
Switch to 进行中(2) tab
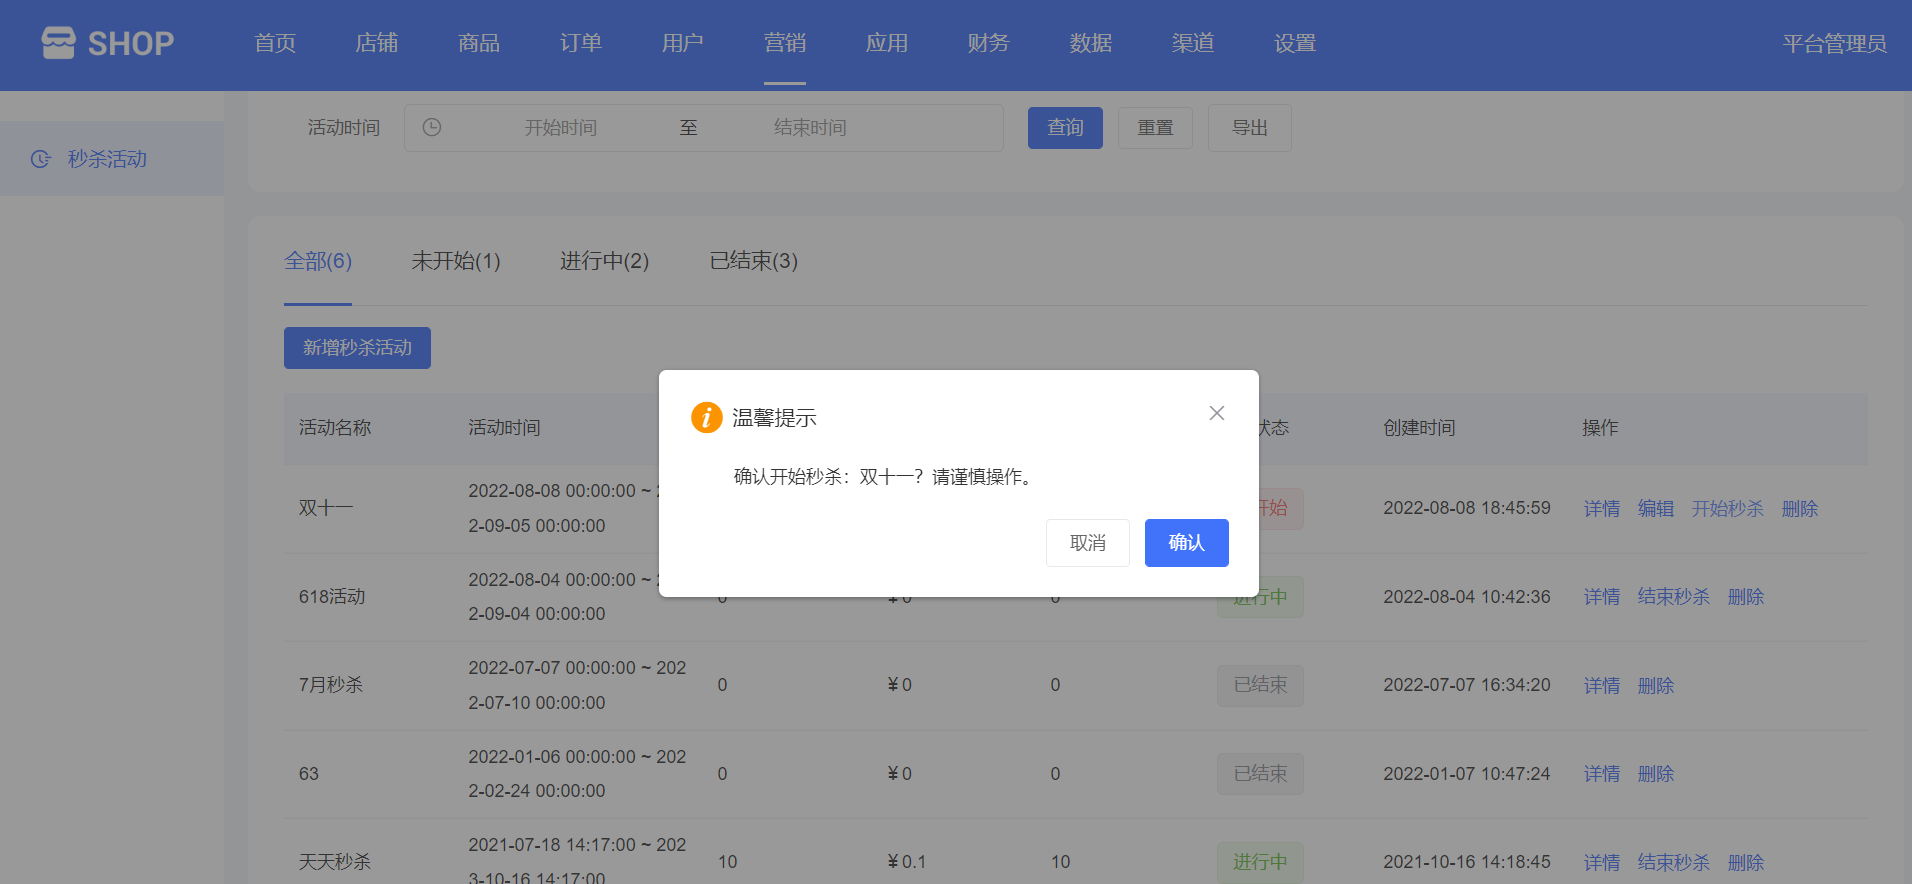point(604,261)
